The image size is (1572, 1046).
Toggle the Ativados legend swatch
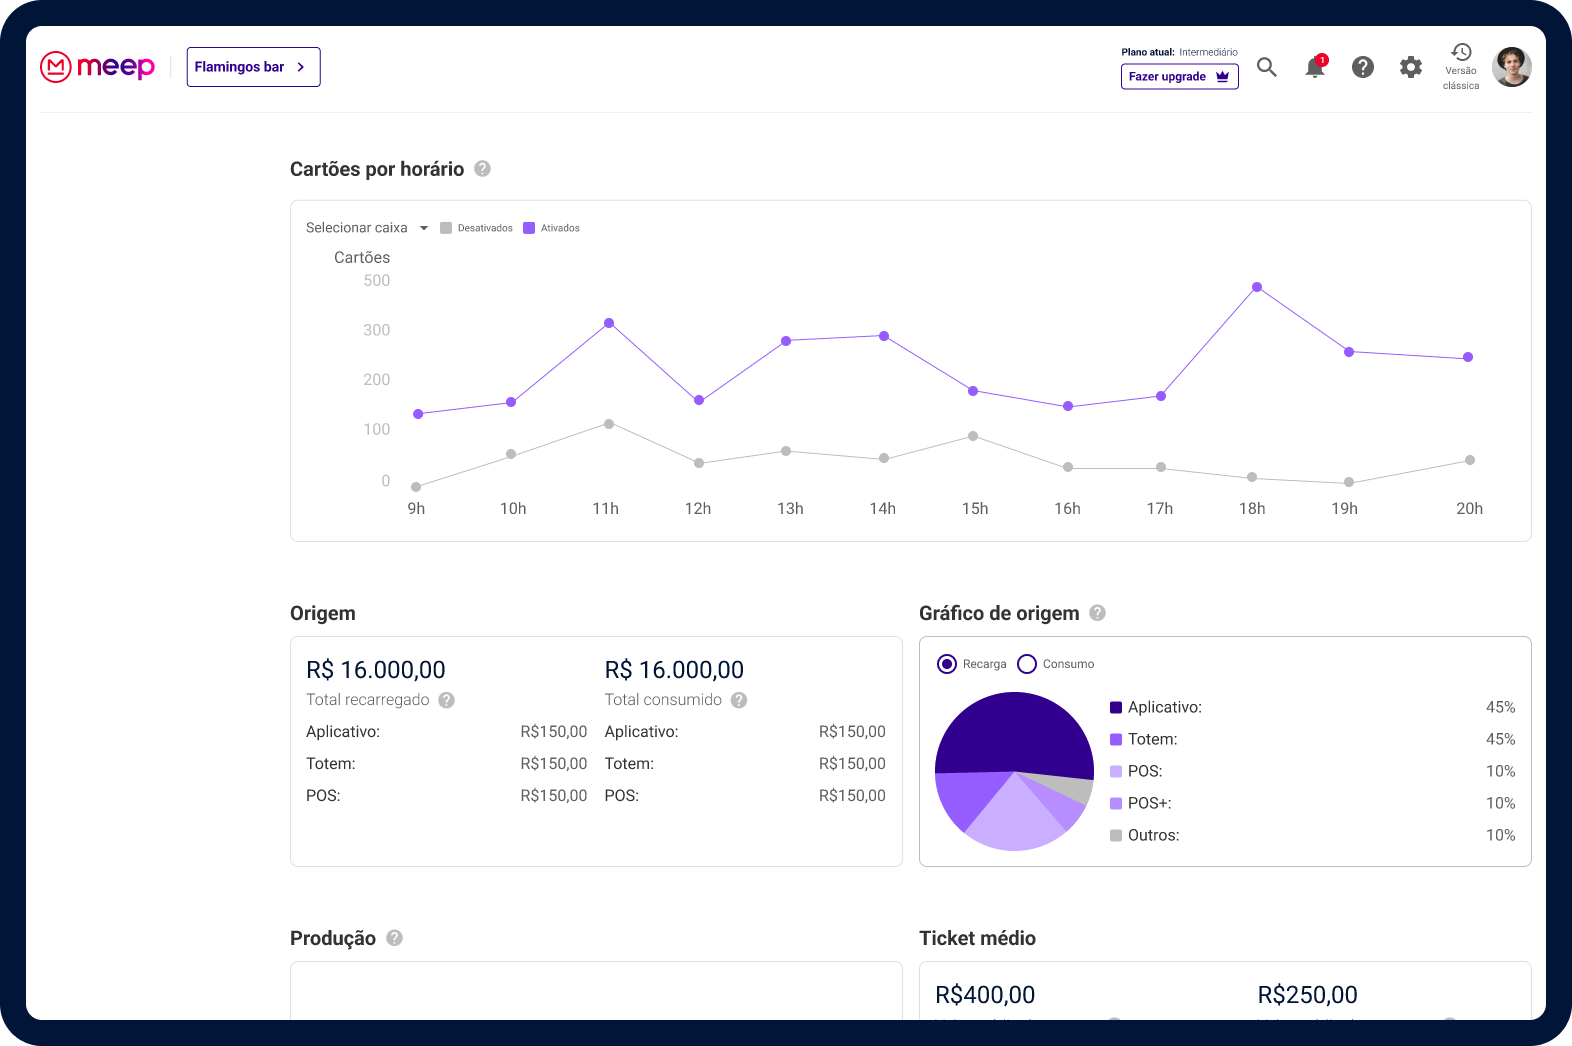(529, 228)
